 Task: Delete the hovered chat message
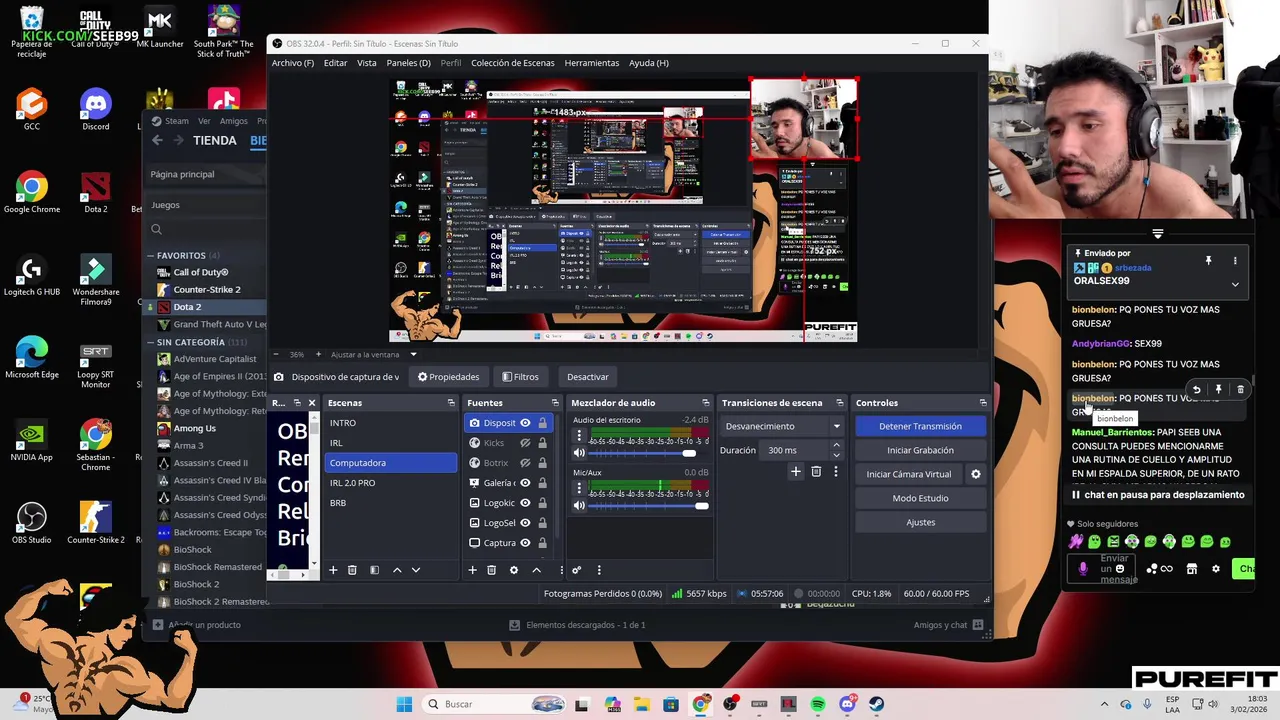point(1240,390)
